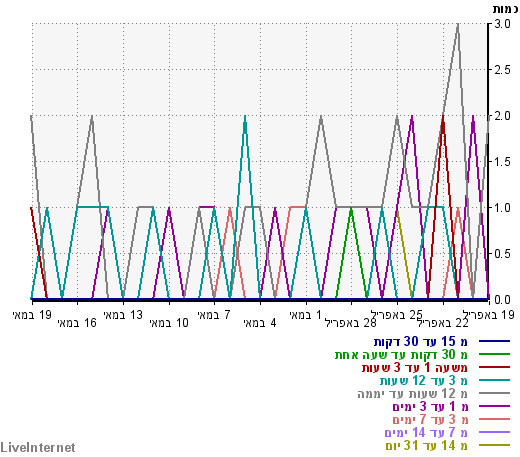Click x-axis date '13 במאי'

click(123, 315)
